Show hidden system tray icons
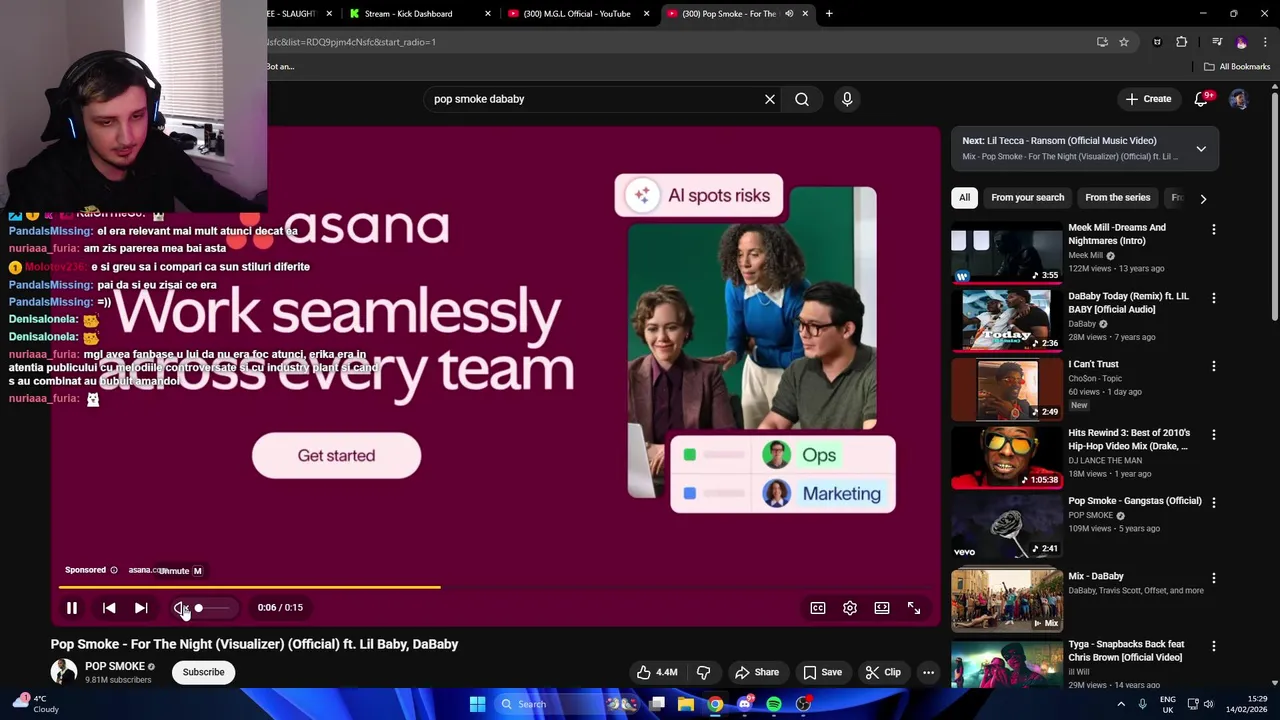 (1121, 704)
